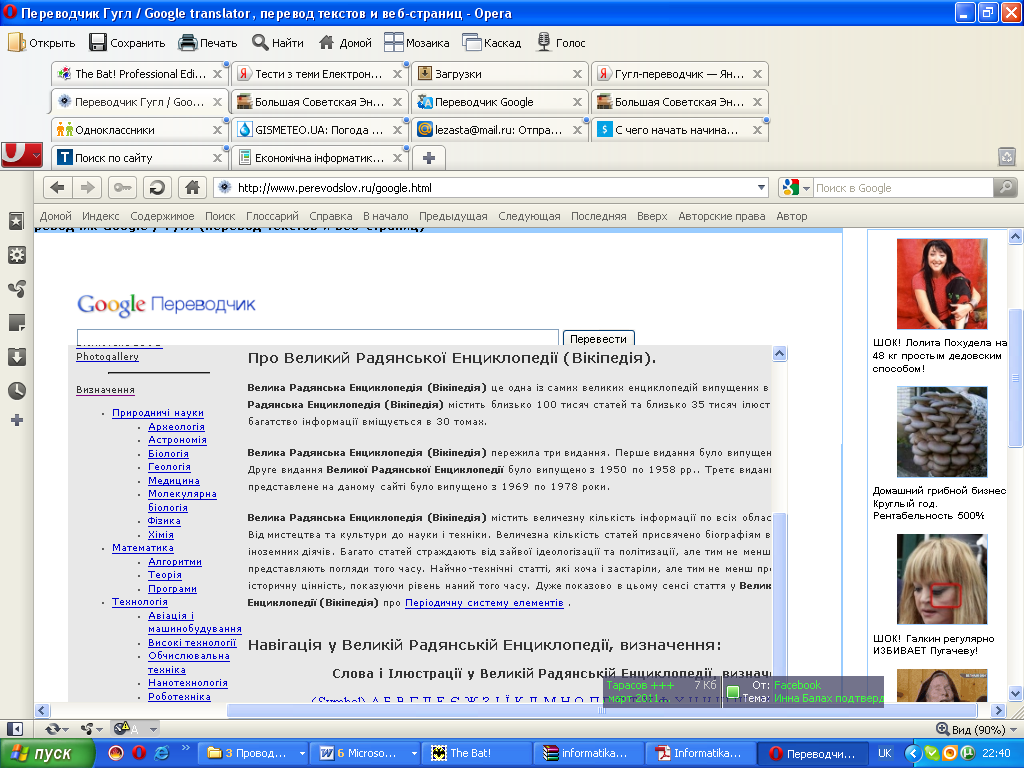Viewport: 1024px width, 768px height.
Task: Open the Photogallery link
Action: [x=107, y=357]
